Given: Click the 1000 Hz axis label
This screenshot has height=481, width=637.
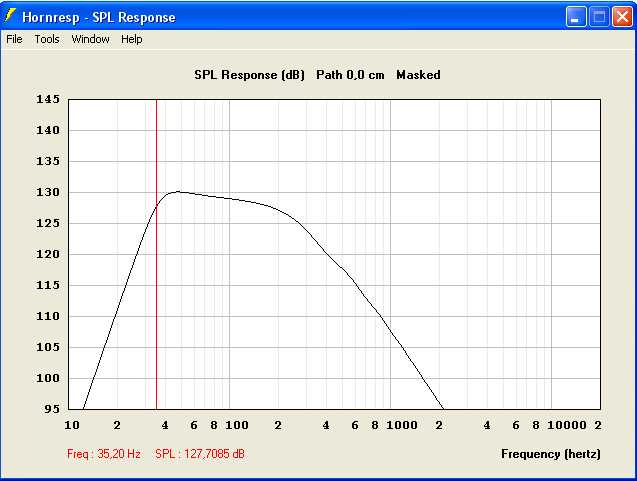Looking at the screenshot, I should 401,425.
